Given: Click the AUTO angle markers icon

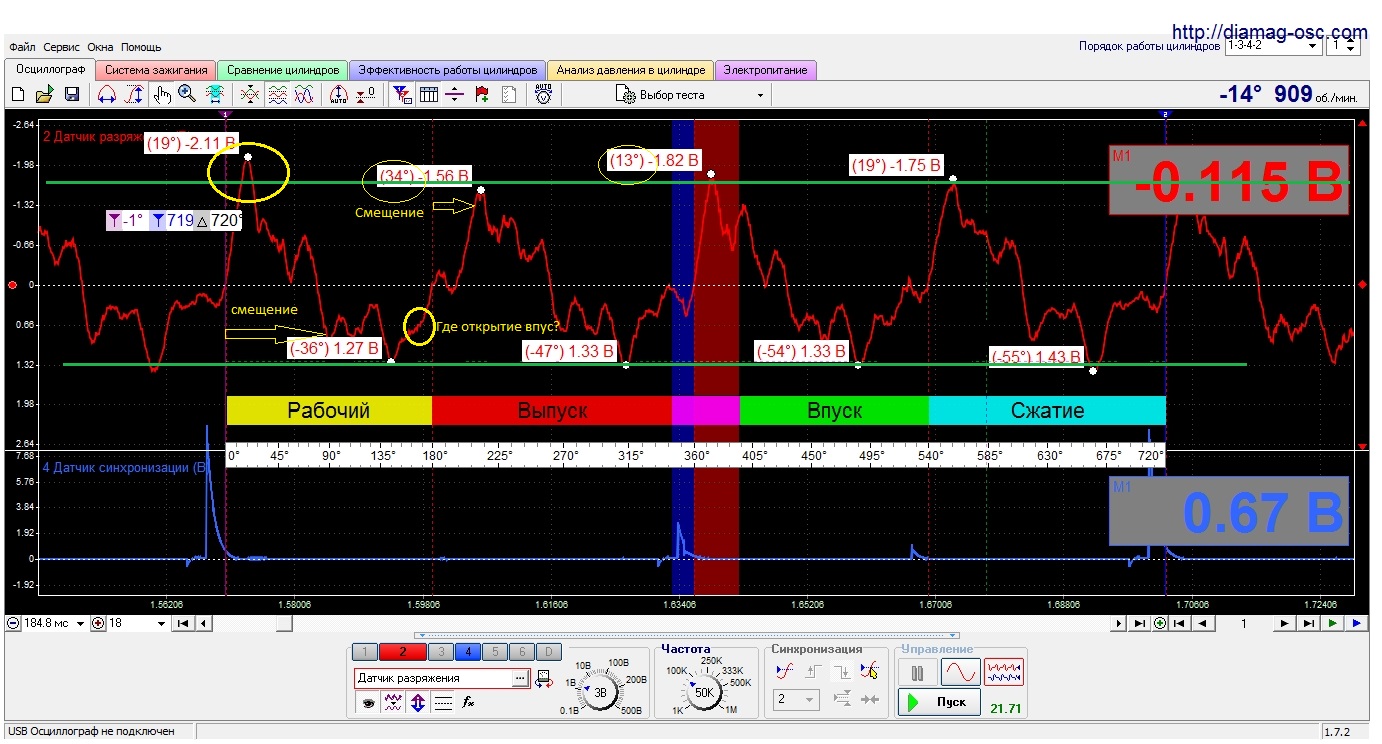Looking at the screenshot, I should tap(338, 95).
